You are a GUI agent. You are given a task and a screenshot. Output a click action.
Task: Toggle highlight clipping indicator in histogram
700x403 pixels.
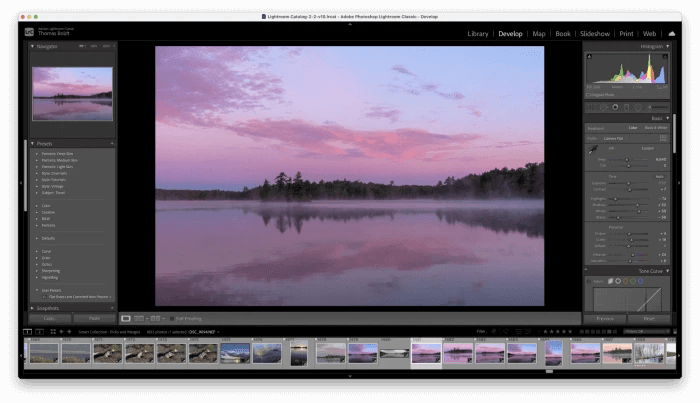coord(665,56)
